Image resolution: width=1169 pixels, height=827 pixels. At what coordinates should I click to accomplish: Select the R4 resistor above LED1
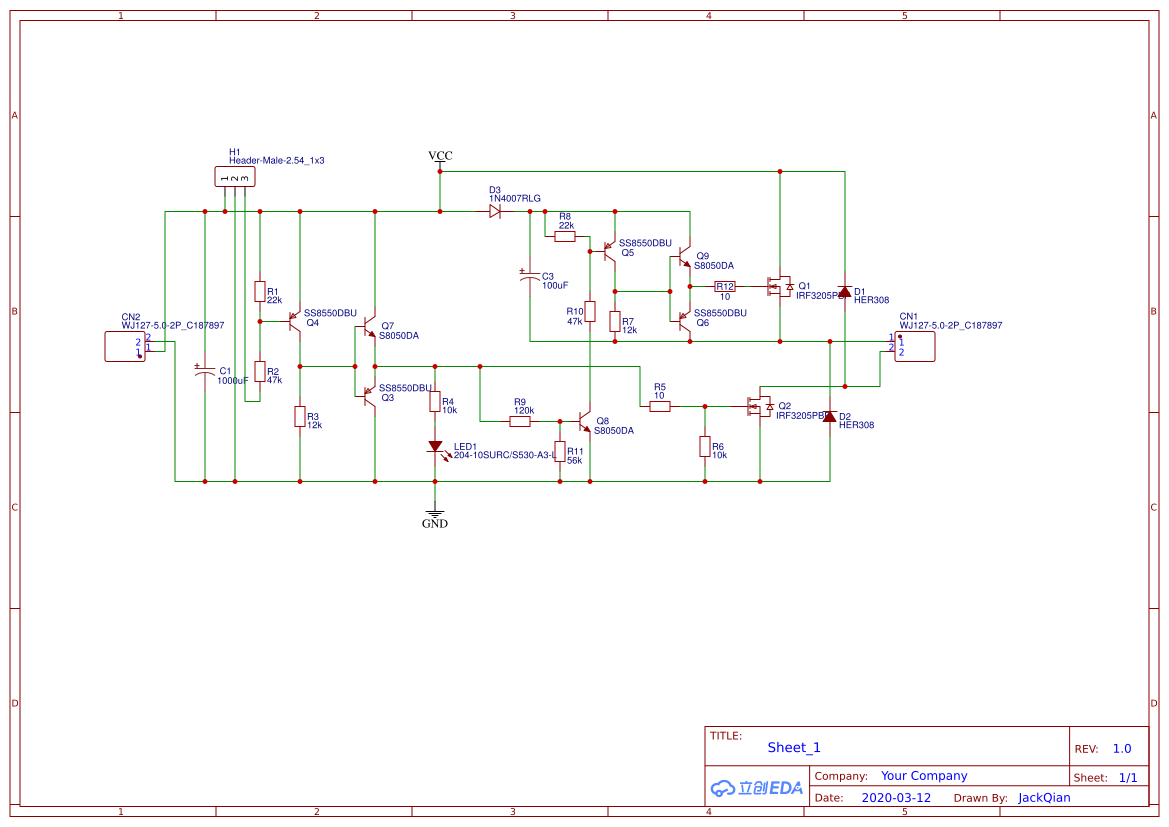[435, 402]
